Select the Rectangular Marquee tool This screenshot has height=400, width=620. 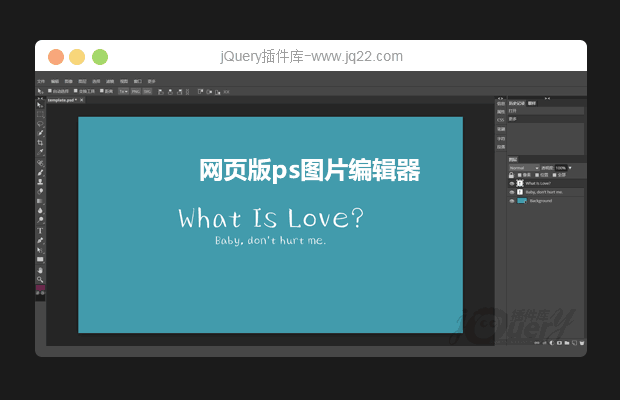(40, 112)
